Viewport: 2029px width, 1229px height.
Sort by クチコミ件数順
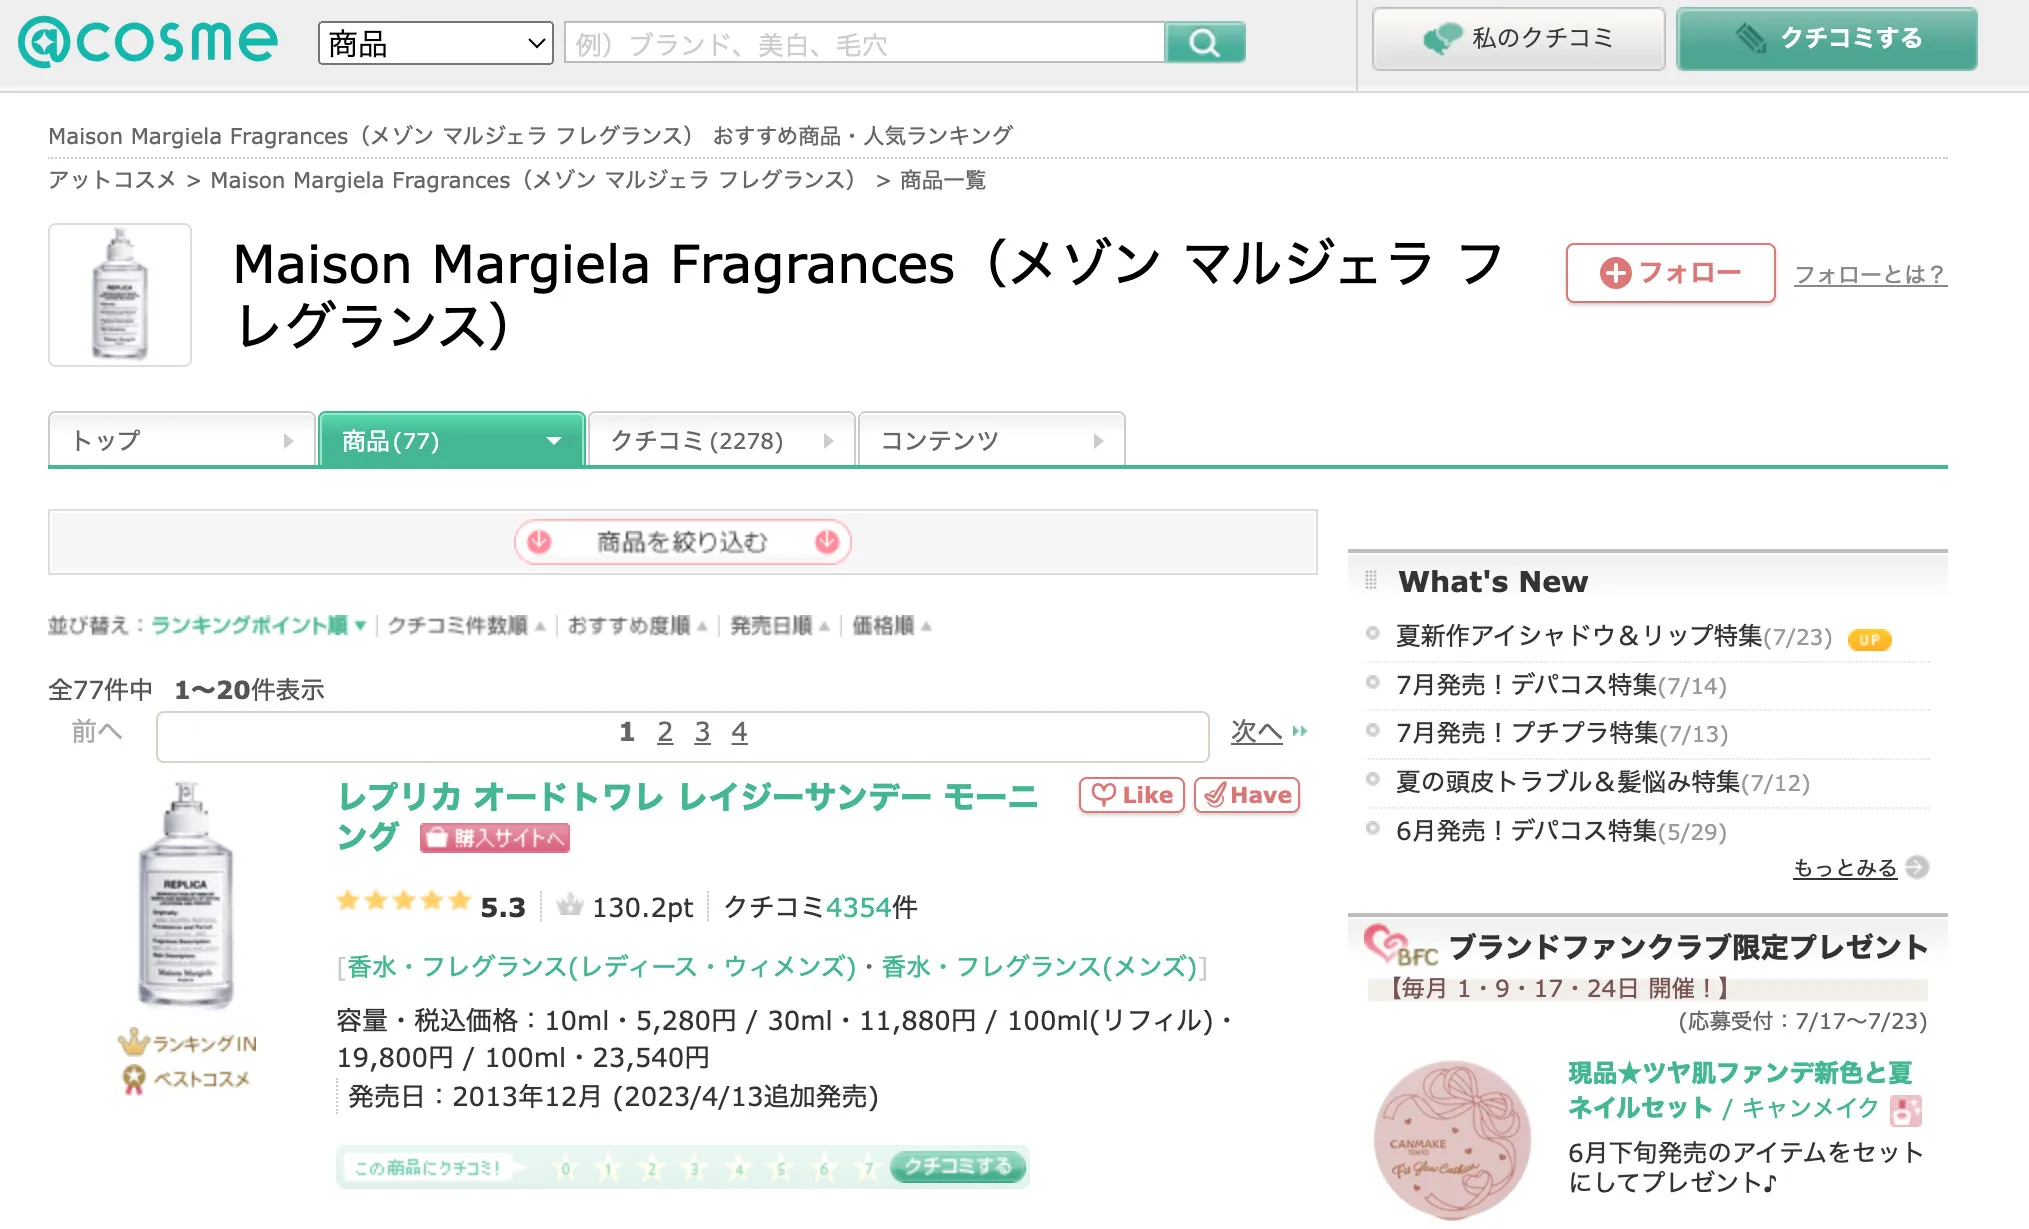tap(466, 625)
